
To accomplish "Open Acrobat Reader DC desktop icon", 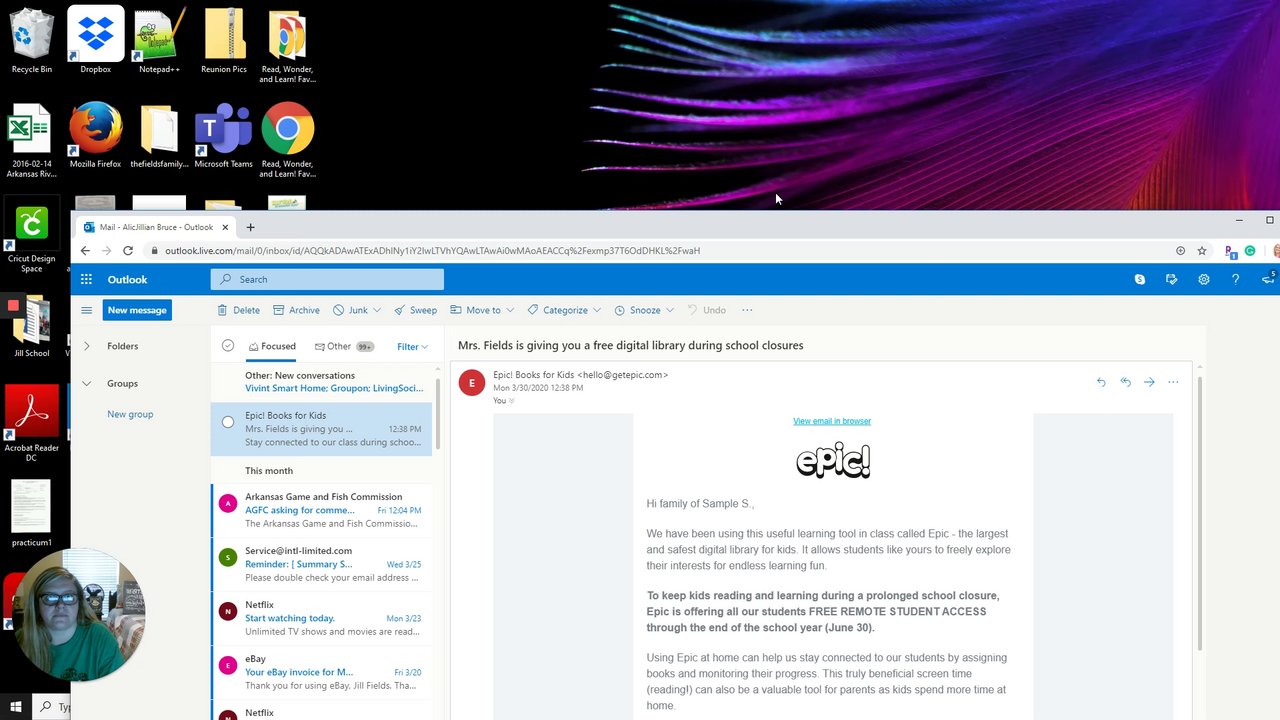I will [x=32, y=422].
